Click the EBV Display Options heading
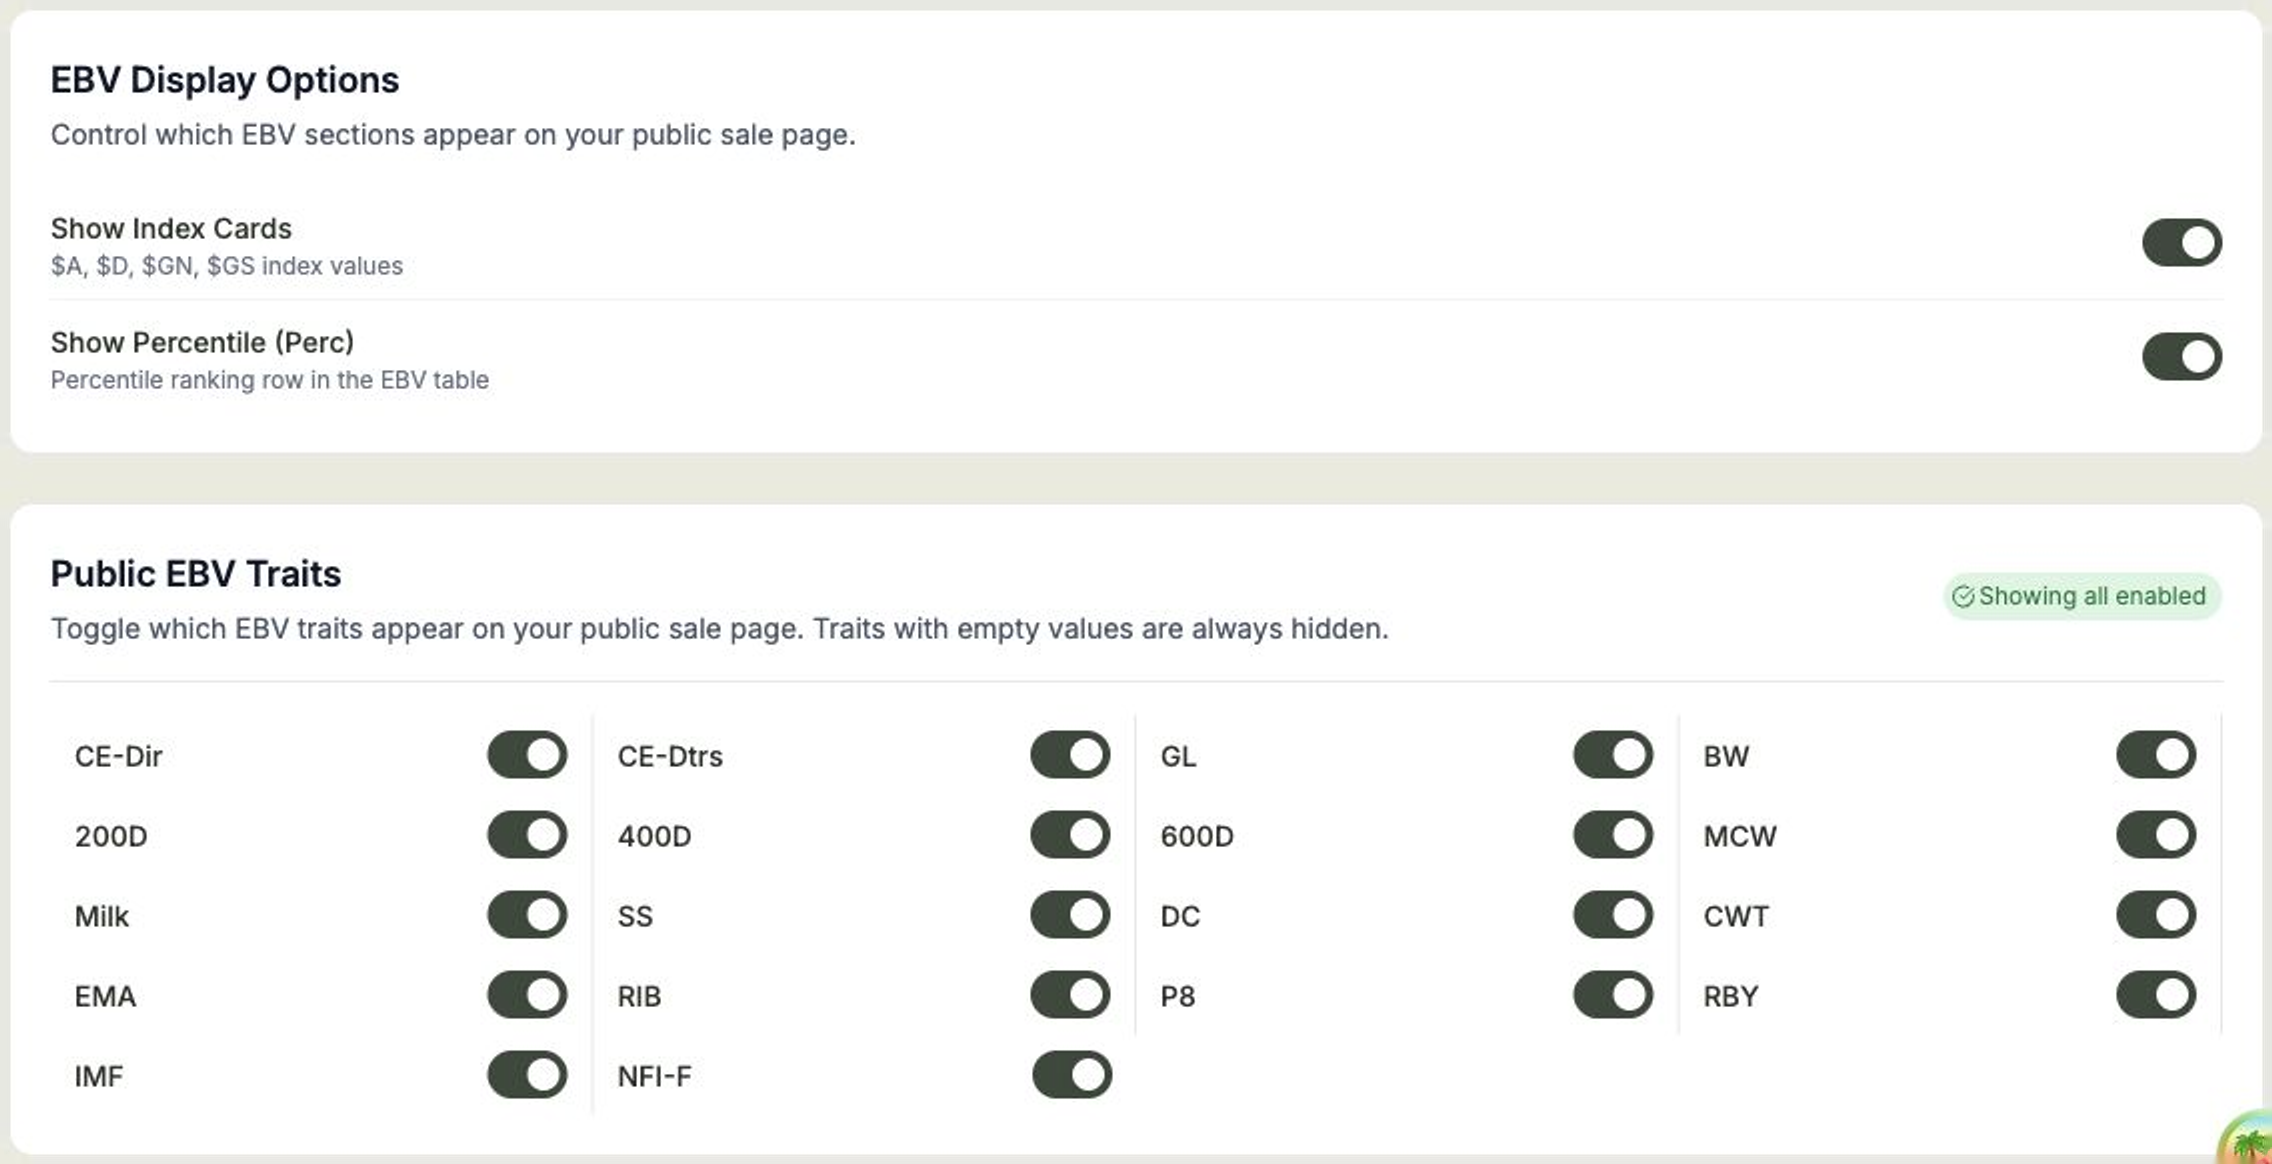The width and height of the screenshot is (2272, 1164). [x=225, y=80]
